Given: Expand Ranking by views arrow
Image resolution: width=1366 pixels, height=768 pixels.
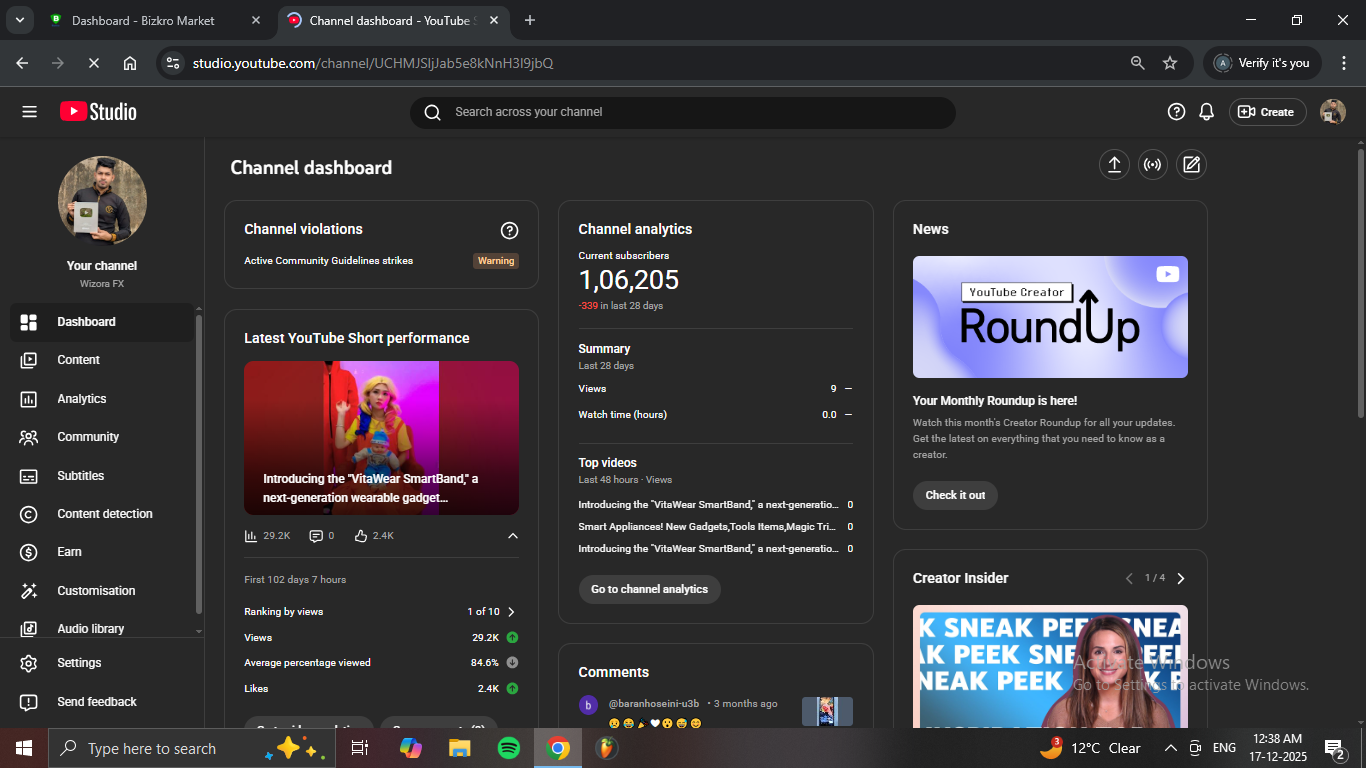Looking at the screenshot, I should tap(511, 612).
